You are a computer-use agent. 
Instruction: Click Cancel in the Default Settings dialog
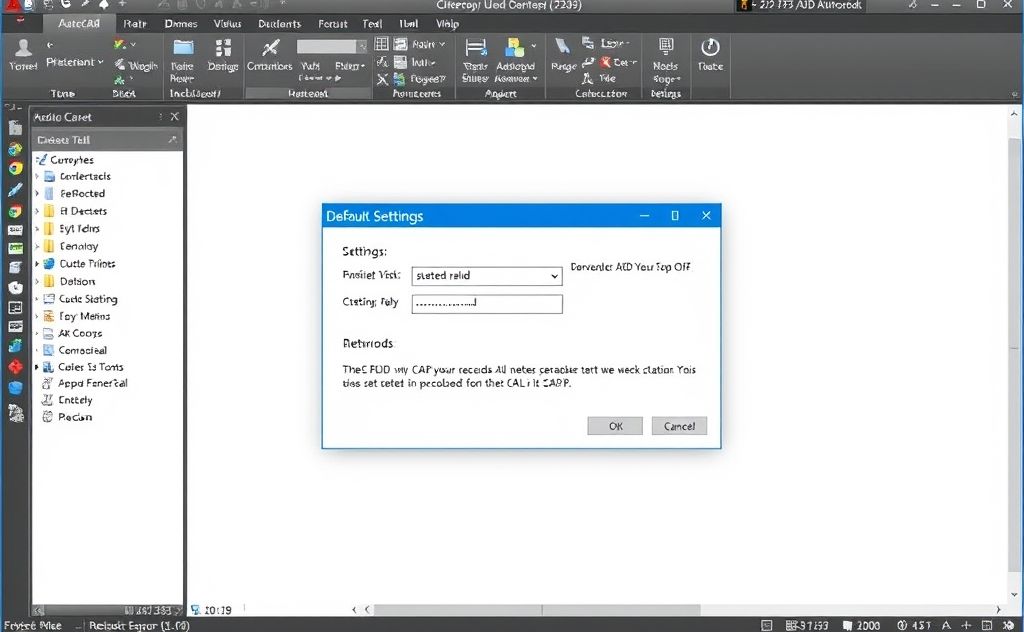click(679, 425)
